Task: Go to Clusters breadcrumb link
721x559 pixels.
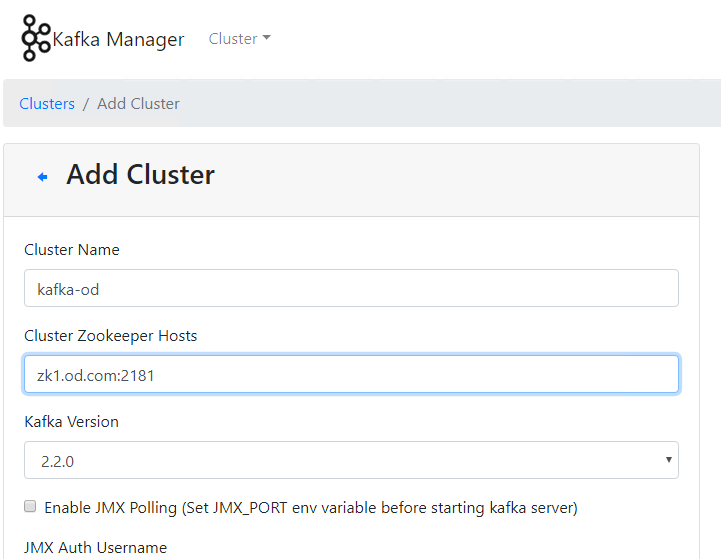Action: (47, 104)
